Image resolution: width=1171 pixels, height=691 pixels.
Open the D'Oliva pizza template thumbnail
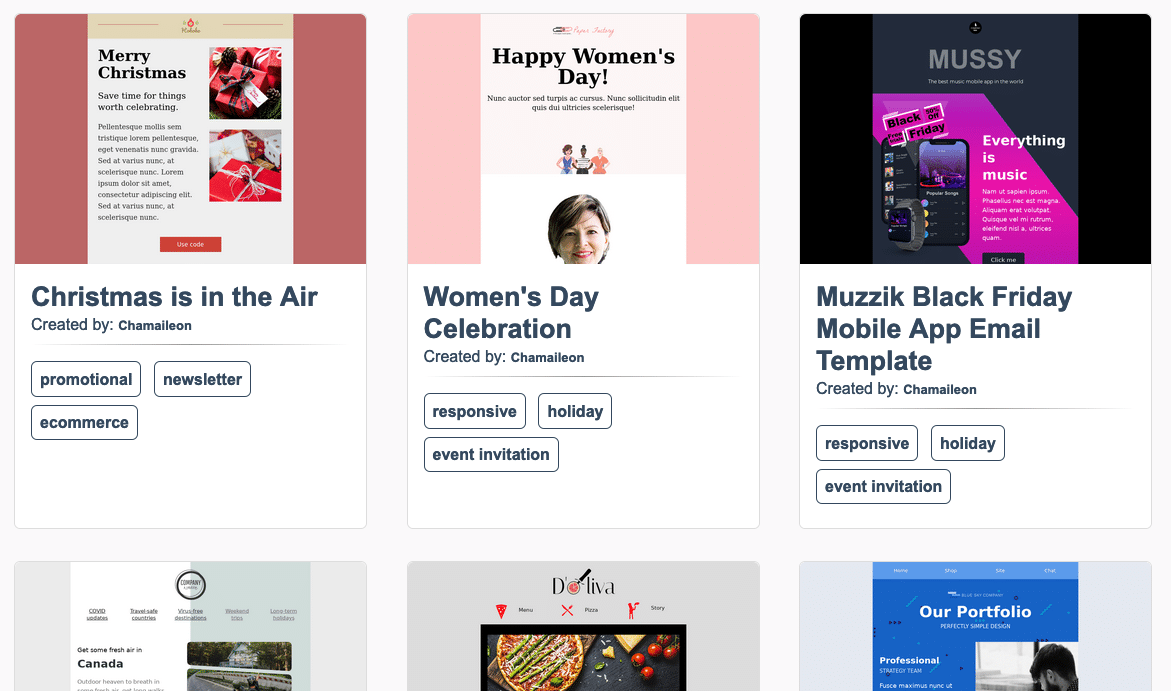tap(583, 626)
